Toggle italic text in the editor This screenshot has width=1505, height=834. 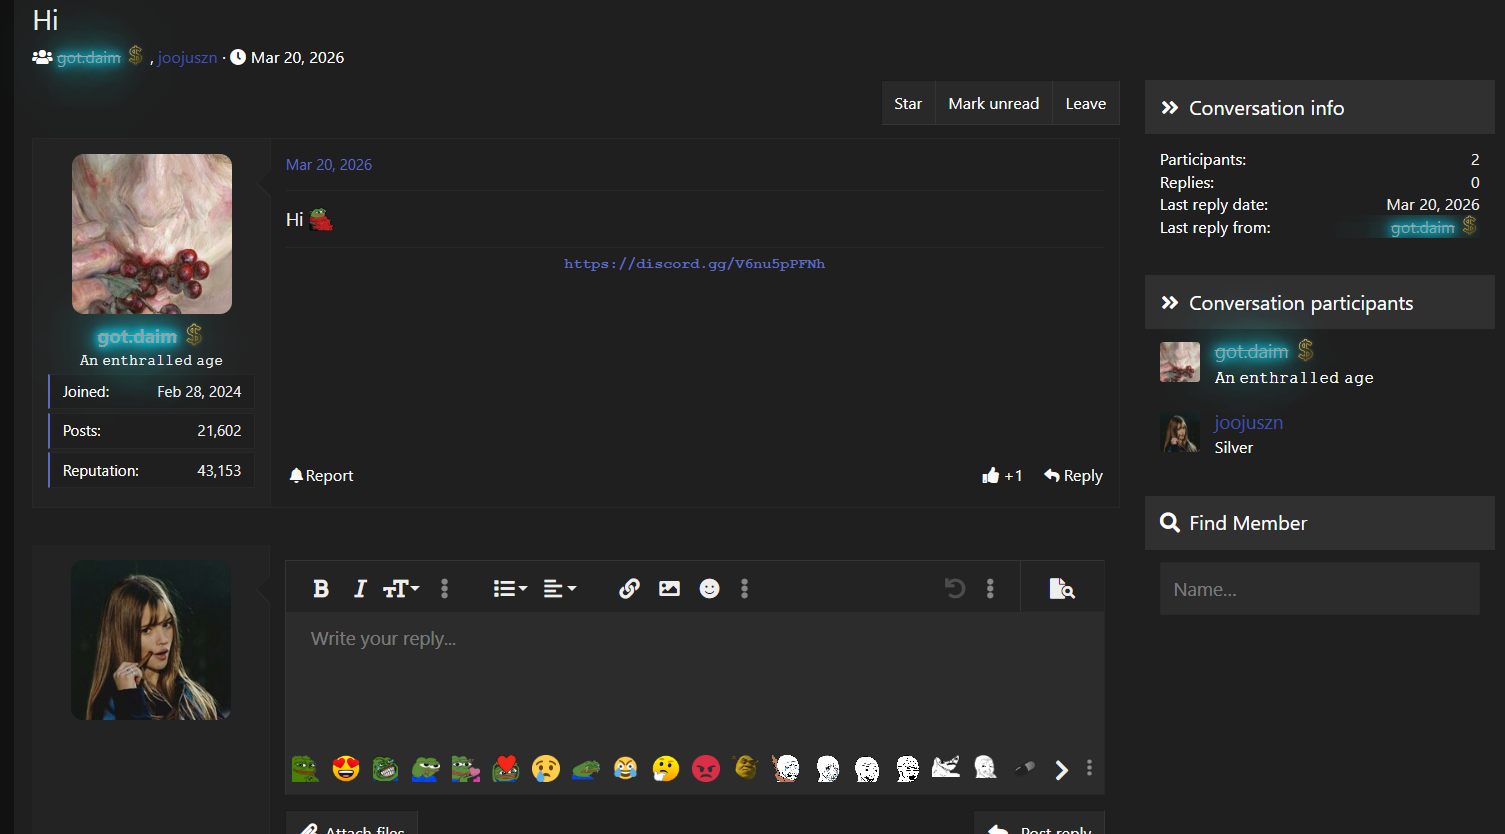click(x=360, y=589)
